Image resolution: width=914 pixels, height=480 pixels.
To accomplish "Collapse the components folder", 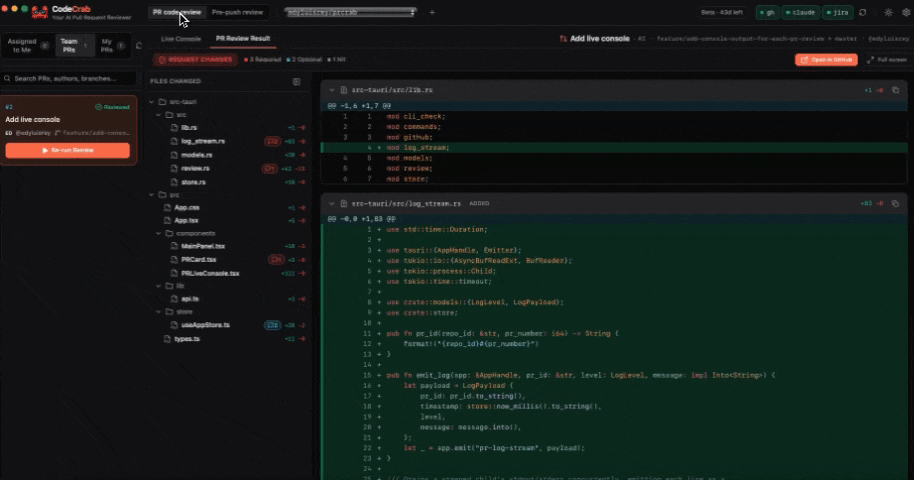I will point(158,233).
